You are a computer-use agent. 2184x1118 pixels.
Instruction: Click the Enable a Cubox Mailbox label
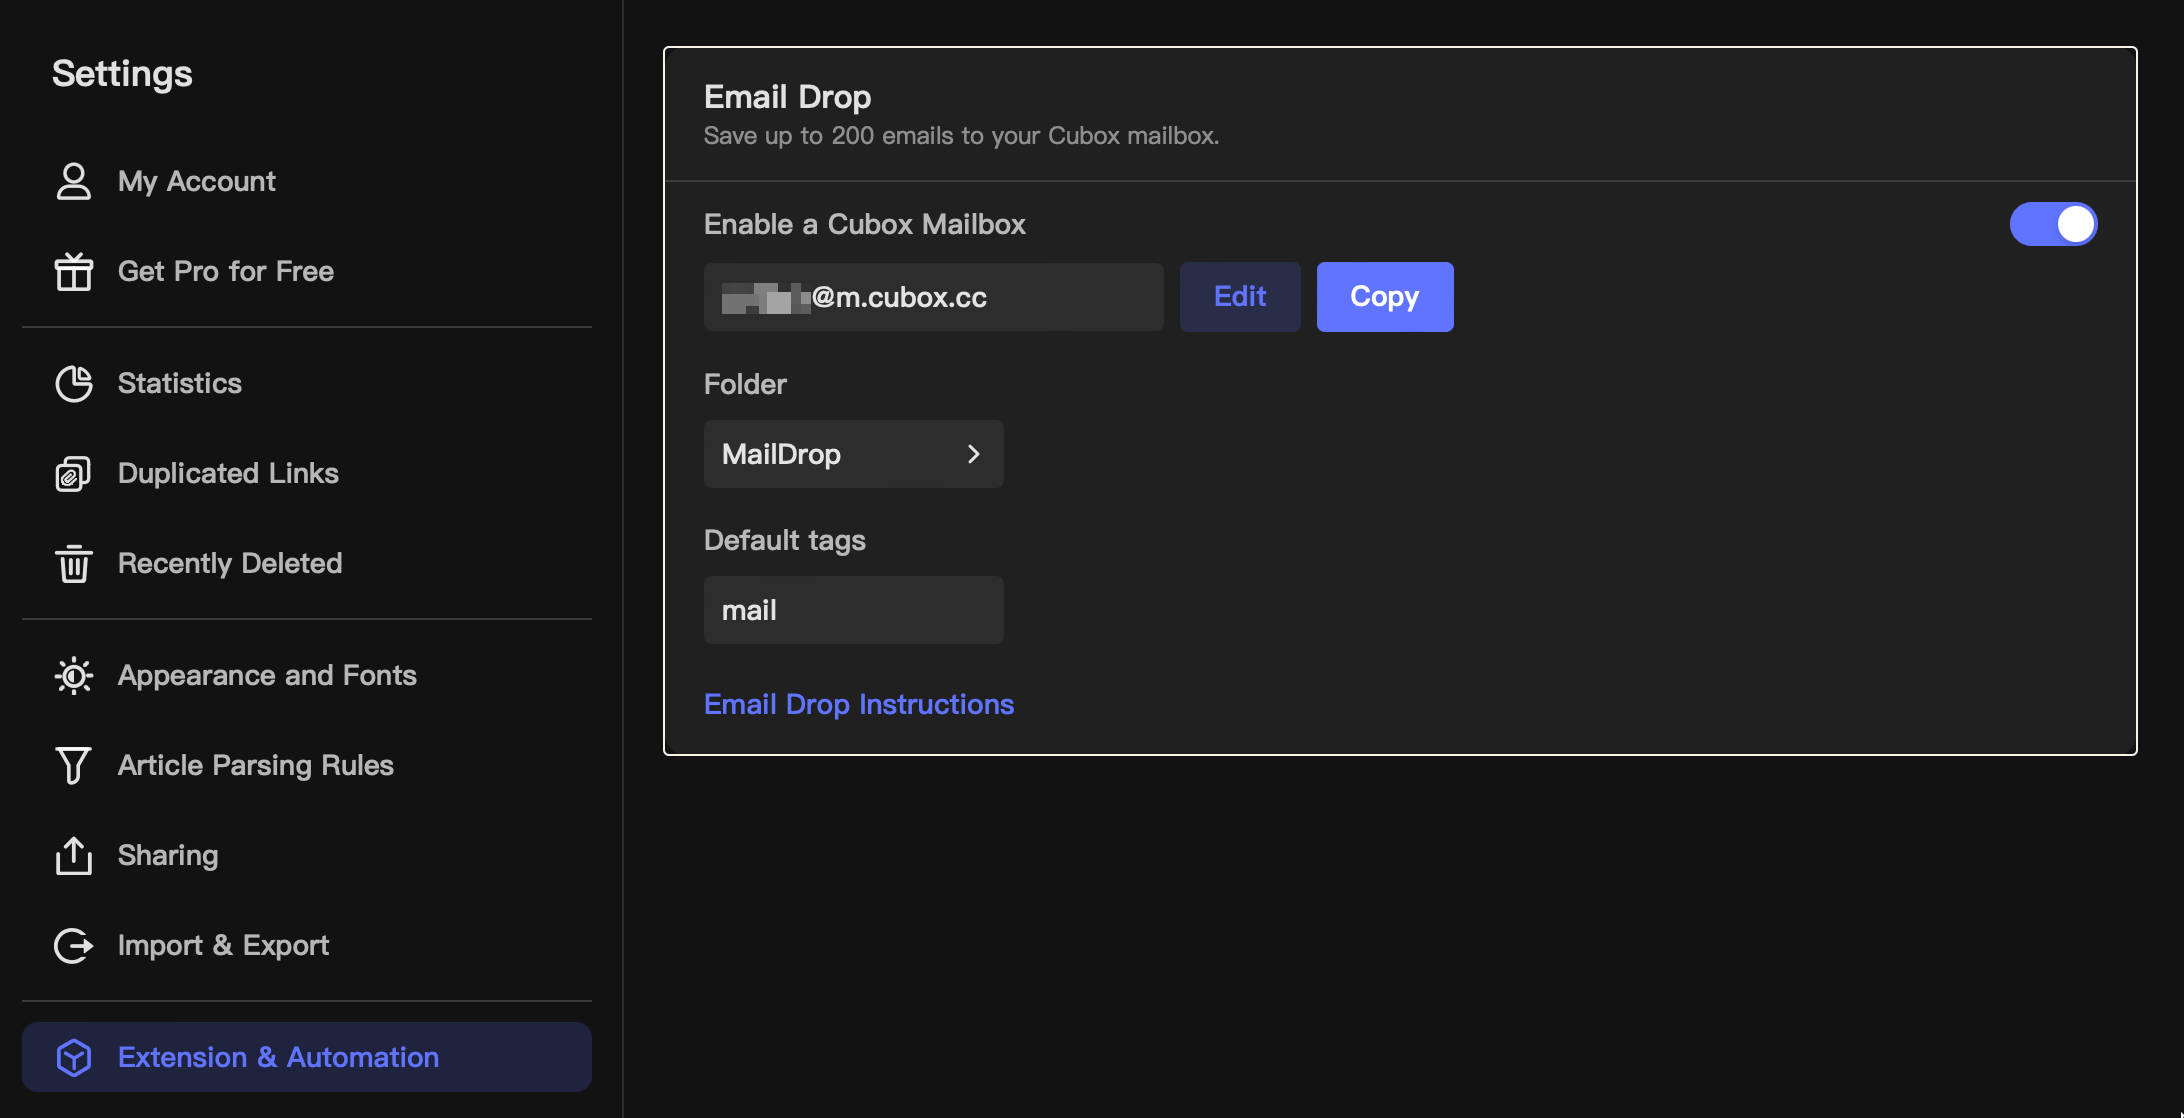click(x=865, y=224)
